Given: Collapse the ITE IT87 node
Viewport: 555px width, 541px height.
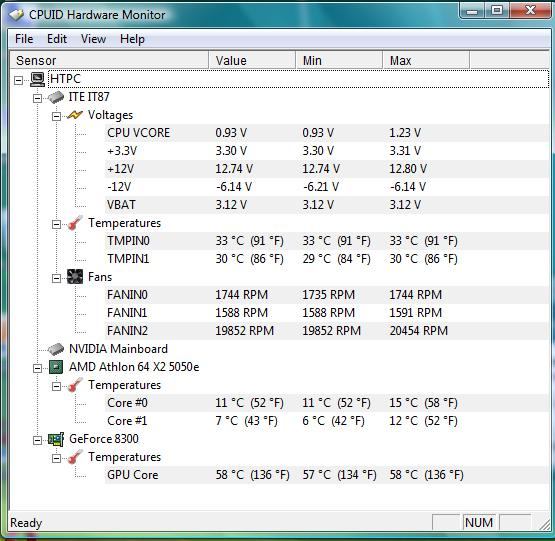Looking at the screenshot, I should coord(37,98).
